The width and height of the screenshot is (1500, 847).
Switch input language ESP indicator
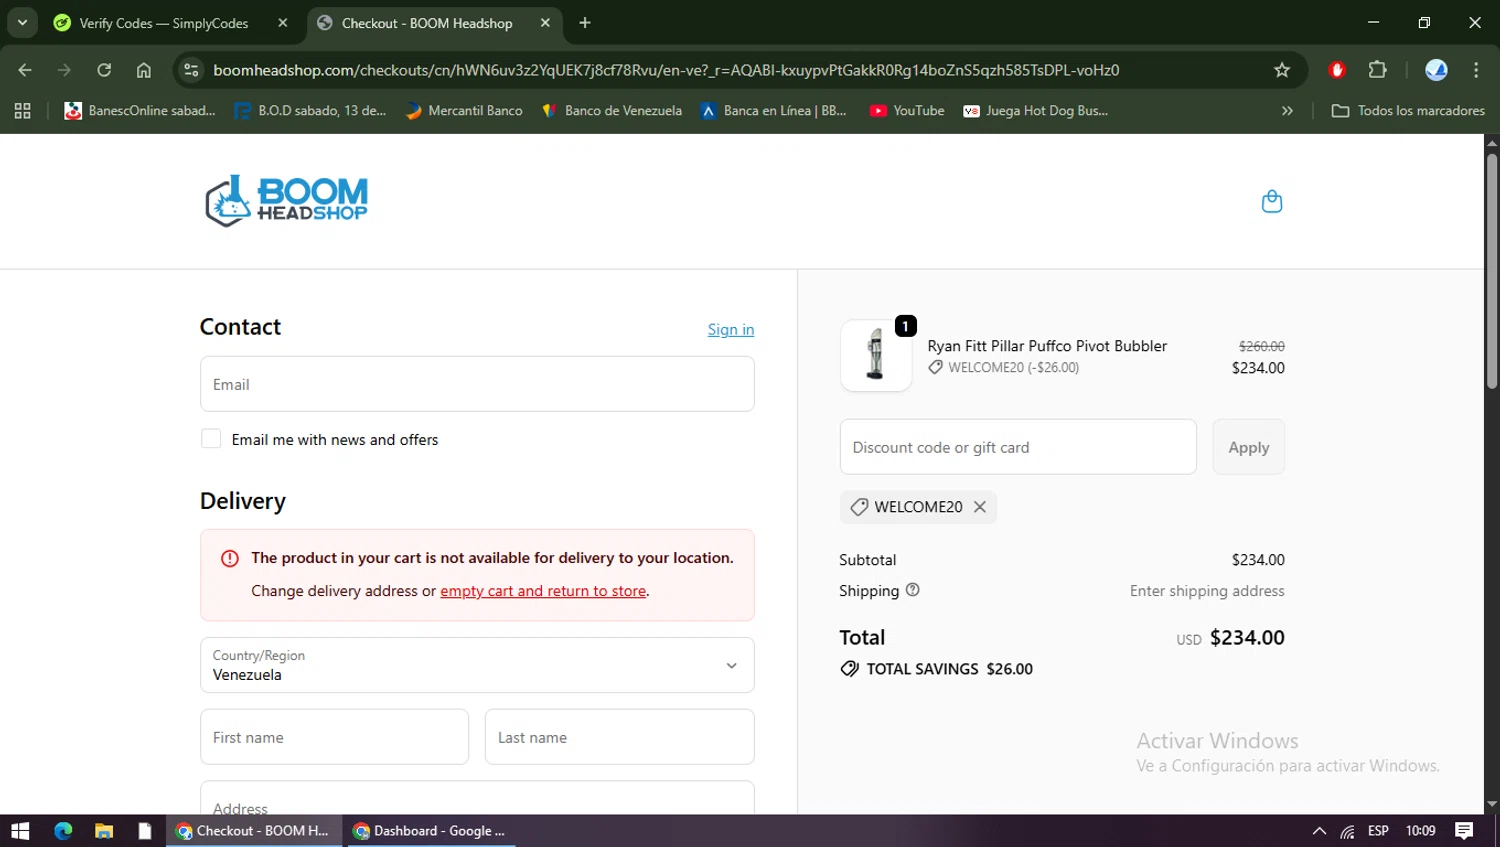tap(1378, 831)
